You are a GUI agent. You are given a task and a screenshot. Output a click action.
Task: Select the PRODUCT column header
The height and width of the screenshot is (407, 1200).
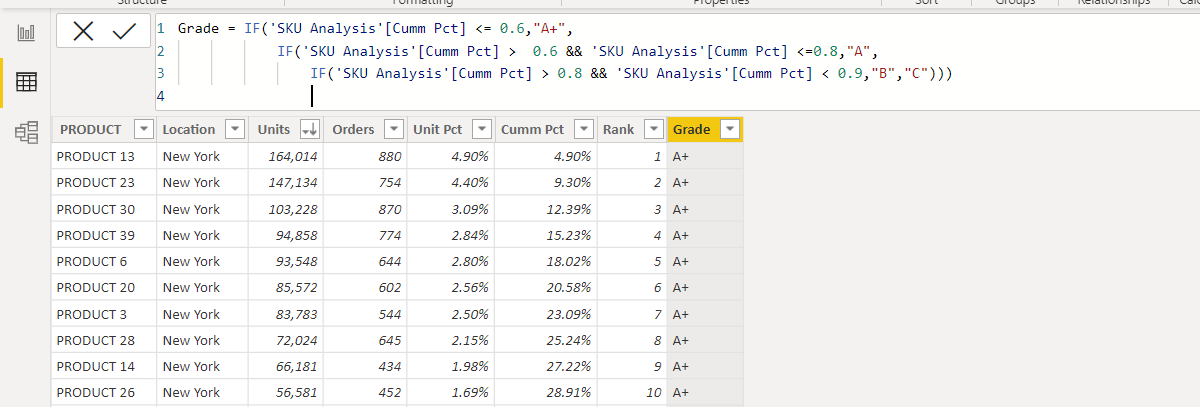pyautogui.click(x=103, y=129)
